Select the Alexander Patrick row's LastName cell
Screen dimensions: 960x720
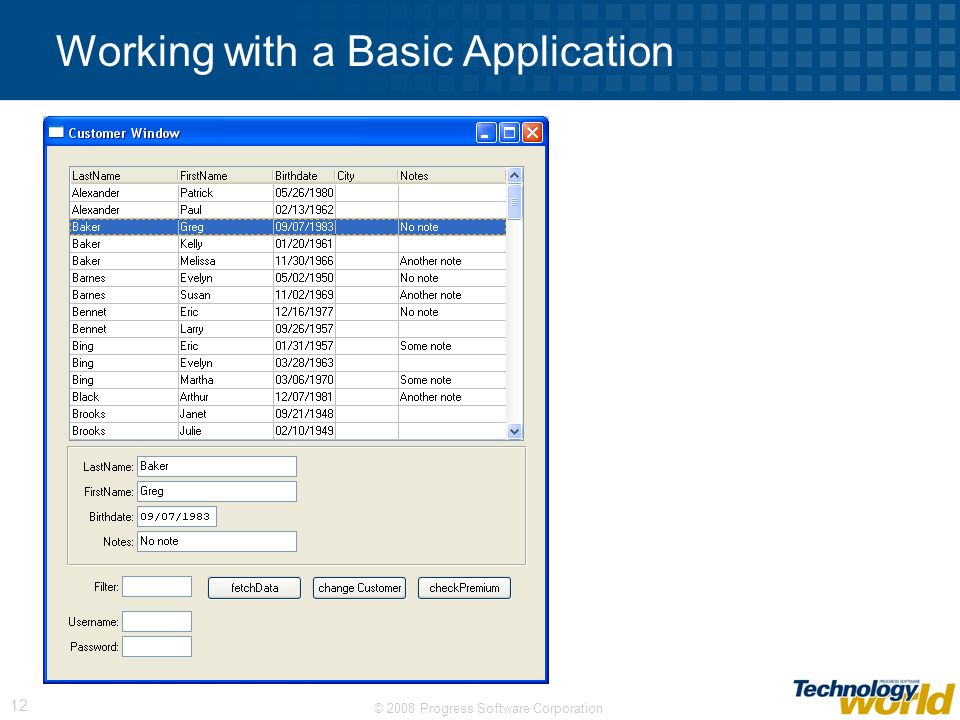tap(124, 193)
